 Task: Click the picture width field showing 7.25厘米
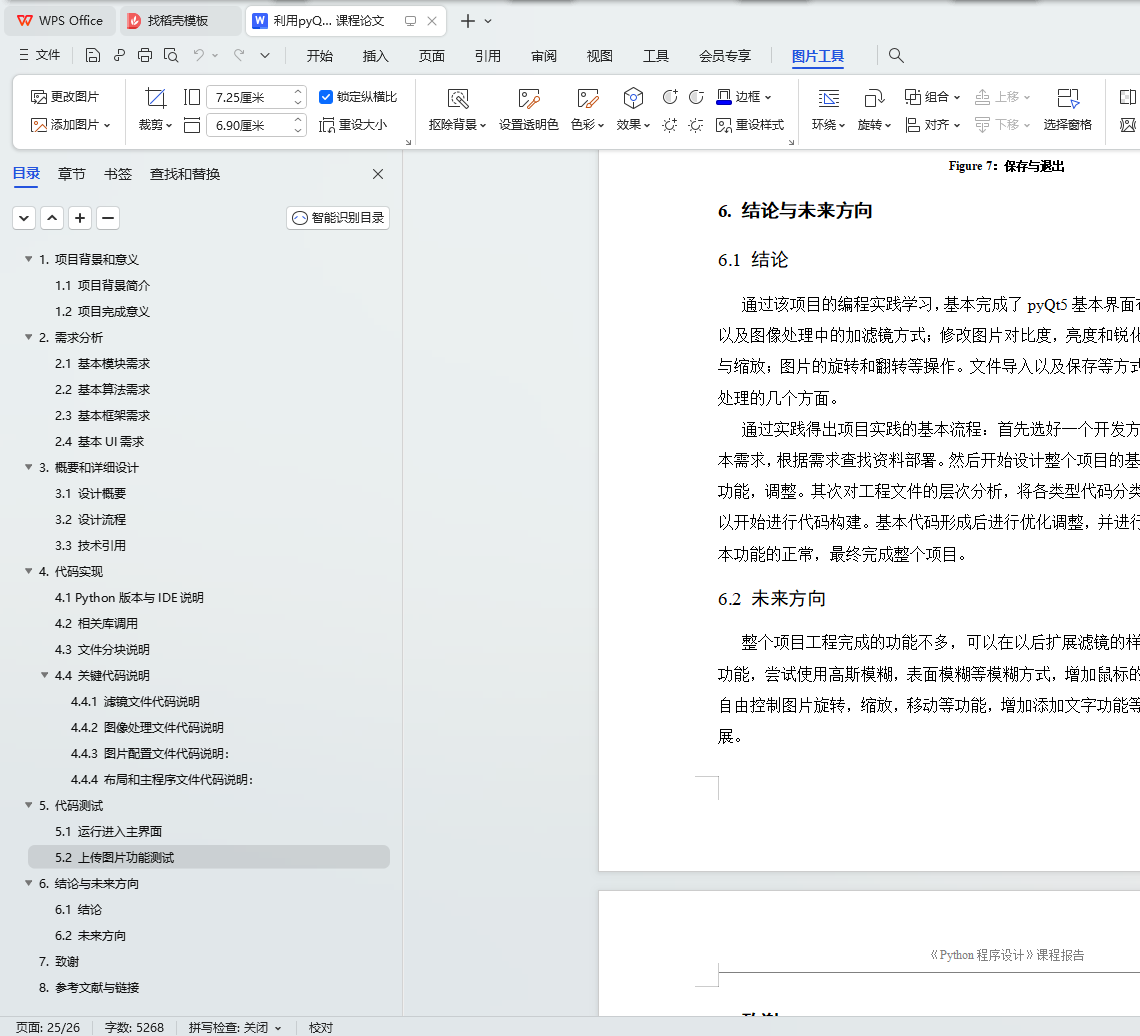coord(256,97)
